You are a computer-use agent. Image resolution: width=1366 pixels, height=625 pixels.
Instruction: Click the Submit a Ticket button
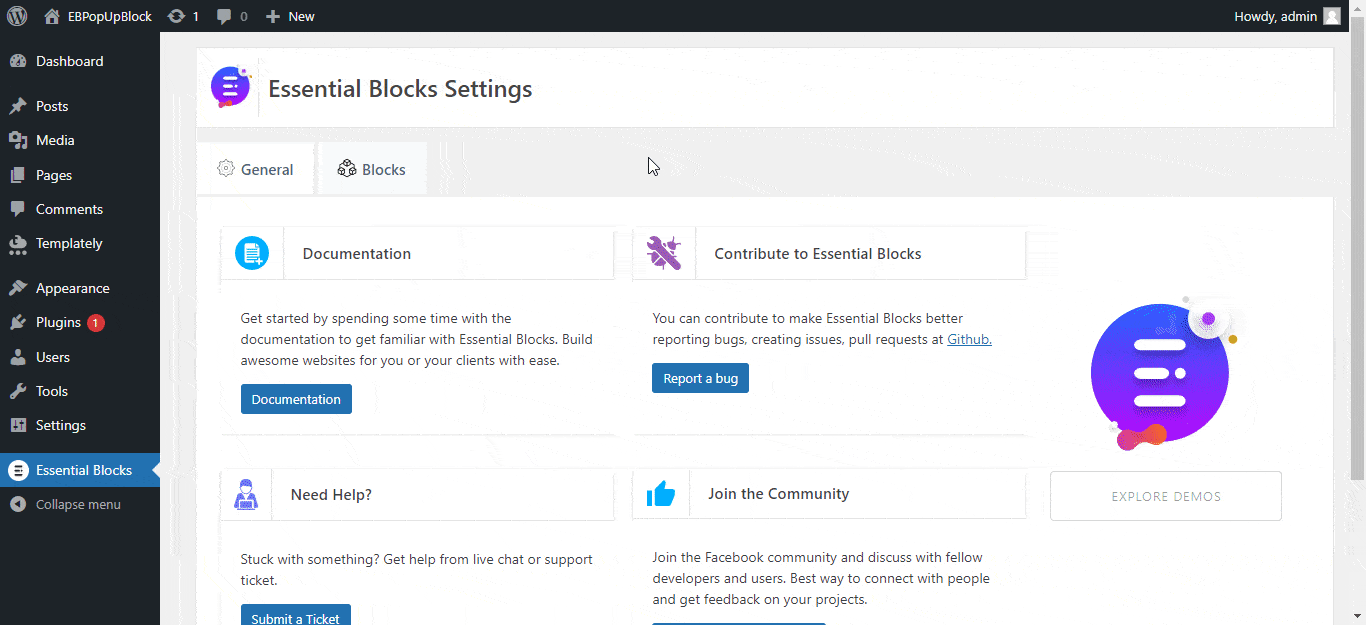click(296, 615)
